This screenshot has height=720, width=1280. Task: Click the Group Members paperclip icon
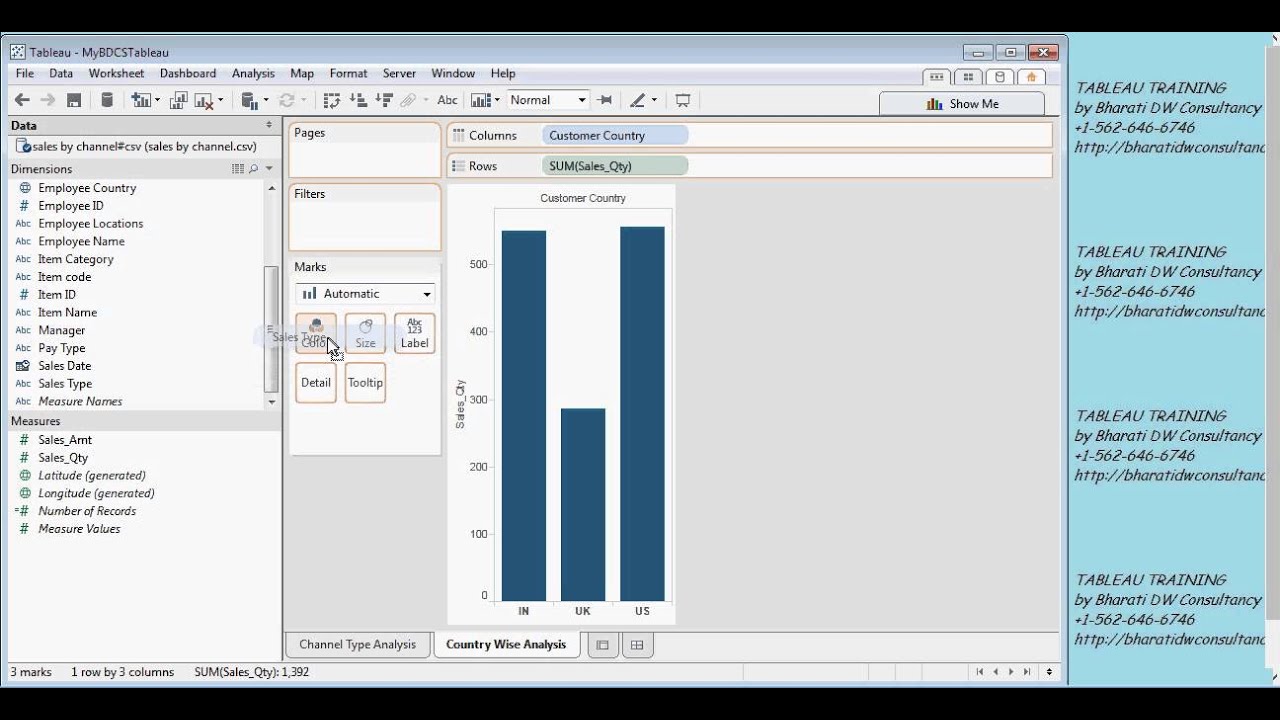pyautogui.click(x=408, y=100)
